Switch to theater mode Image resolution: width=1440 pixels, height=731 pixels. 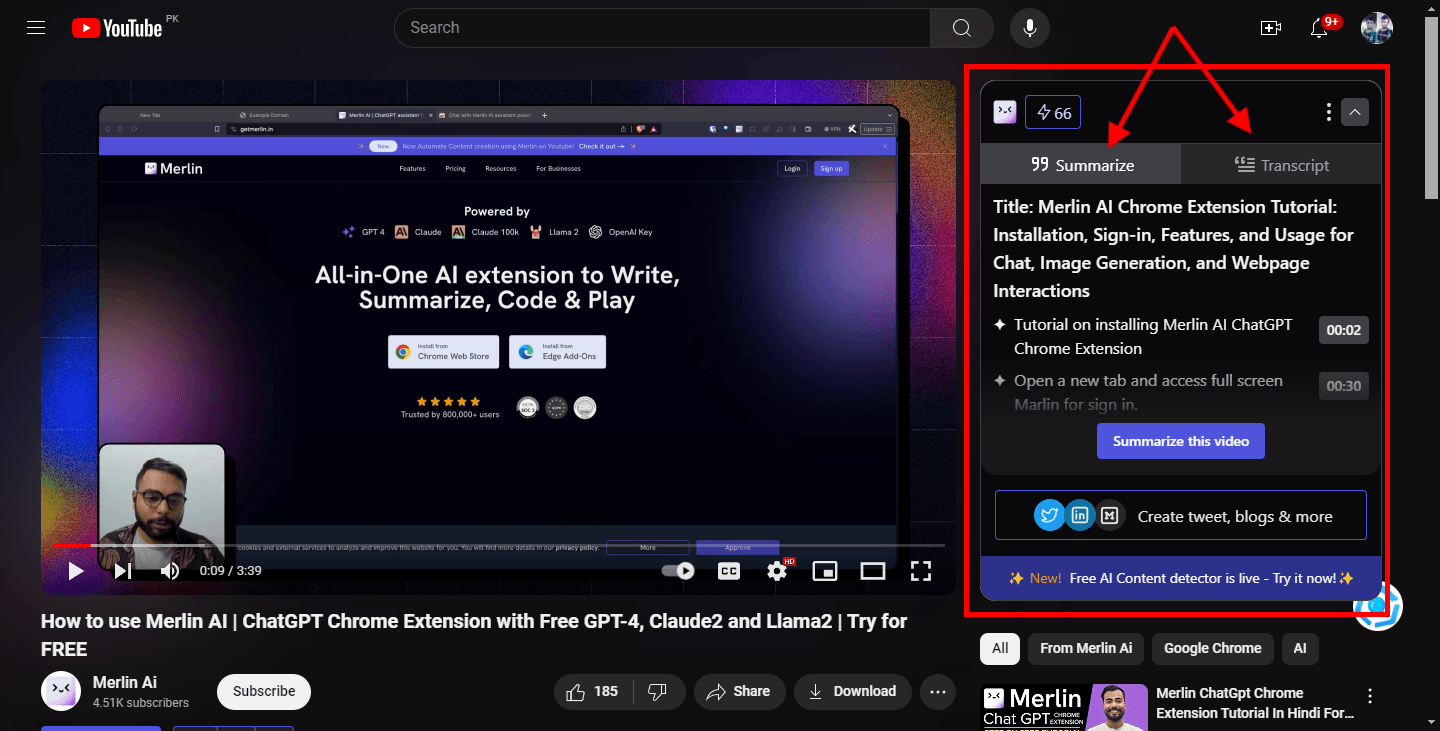click(873, 571)
